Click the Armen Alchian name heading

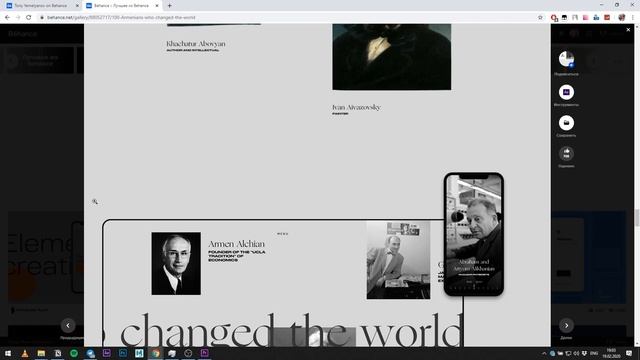236,244
